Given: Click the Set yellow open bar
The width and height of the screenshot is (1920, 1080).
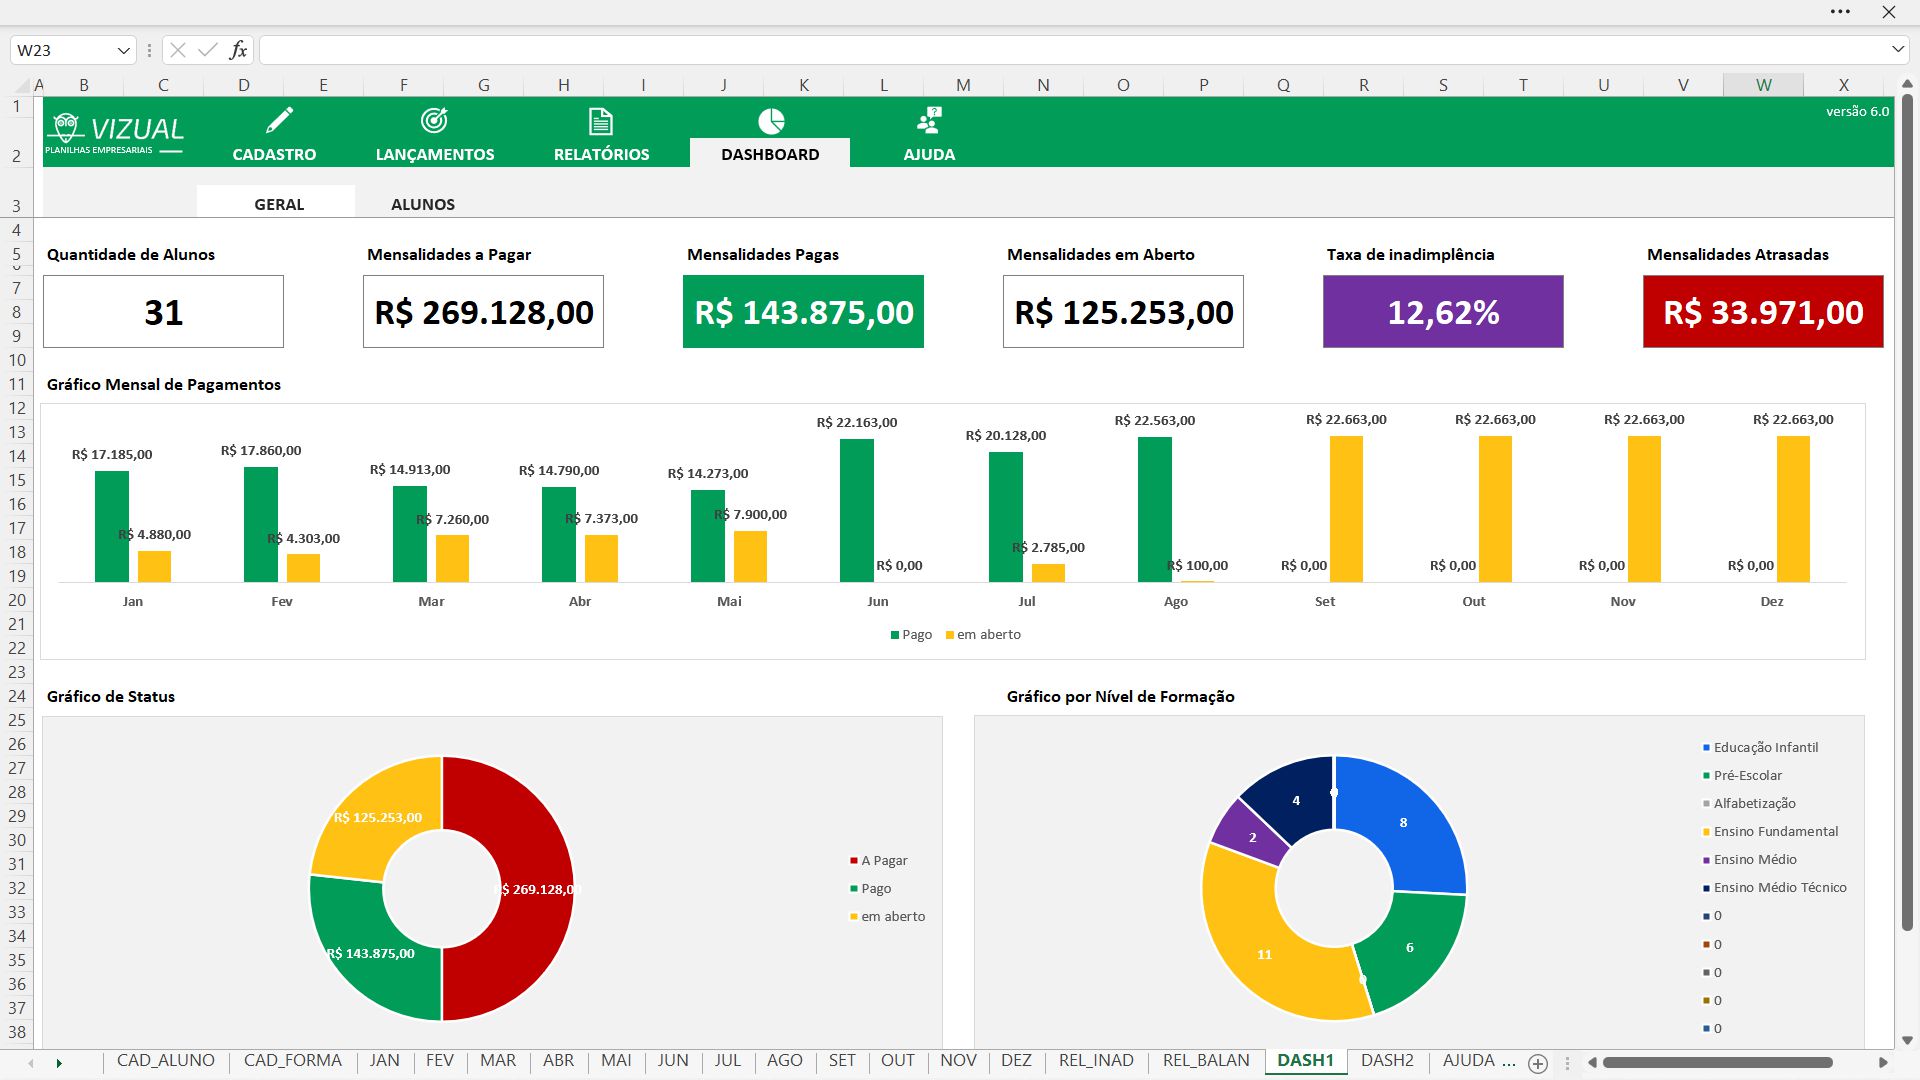Looking at the screenshot, I should 1346,509.
